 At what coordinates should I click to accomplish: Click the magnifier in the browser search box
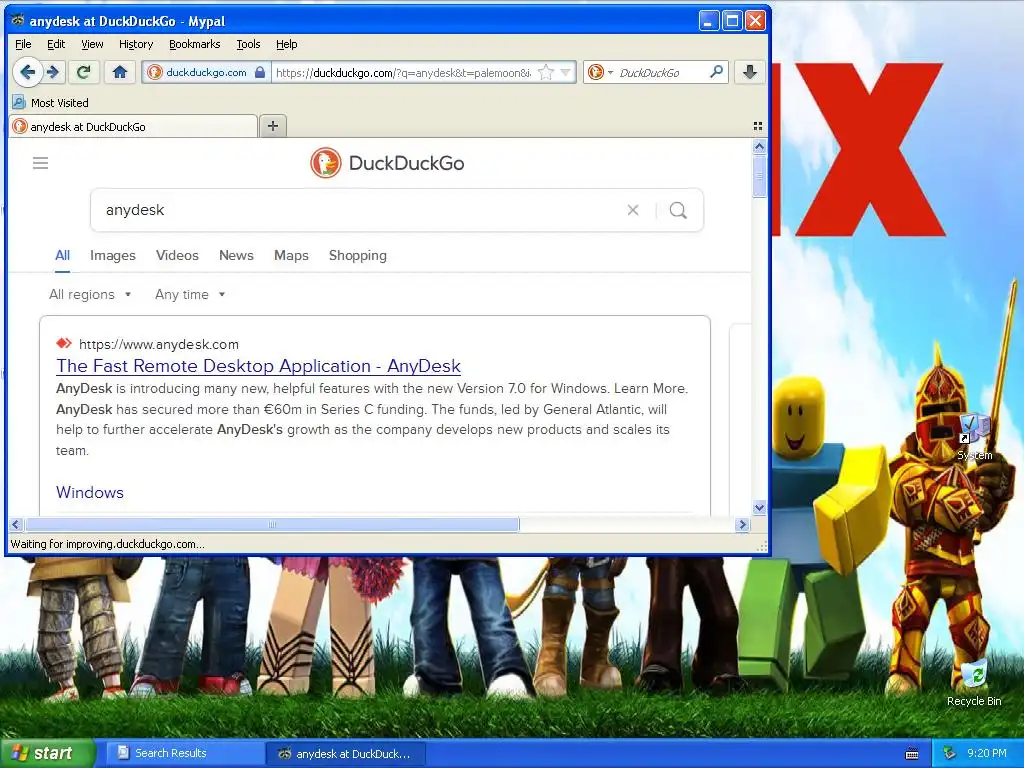coord(716,72)
